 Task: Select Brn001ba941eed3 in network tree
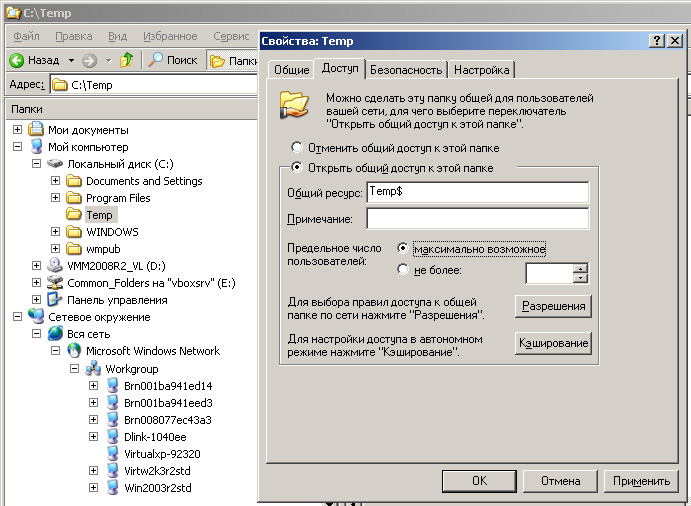[168, 403]
